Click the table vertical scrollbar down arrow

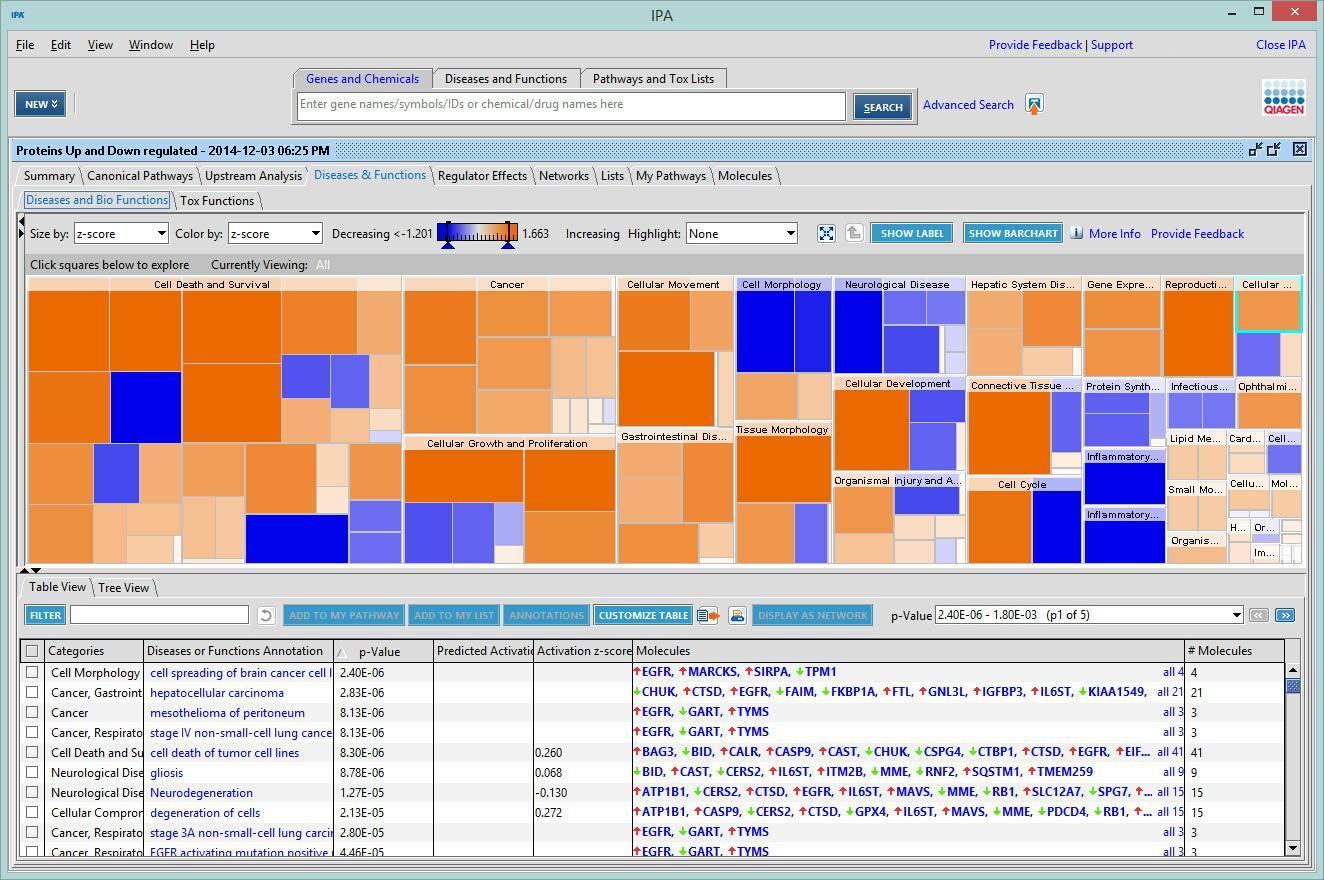pyautogui.click(x=1292, y=848)
